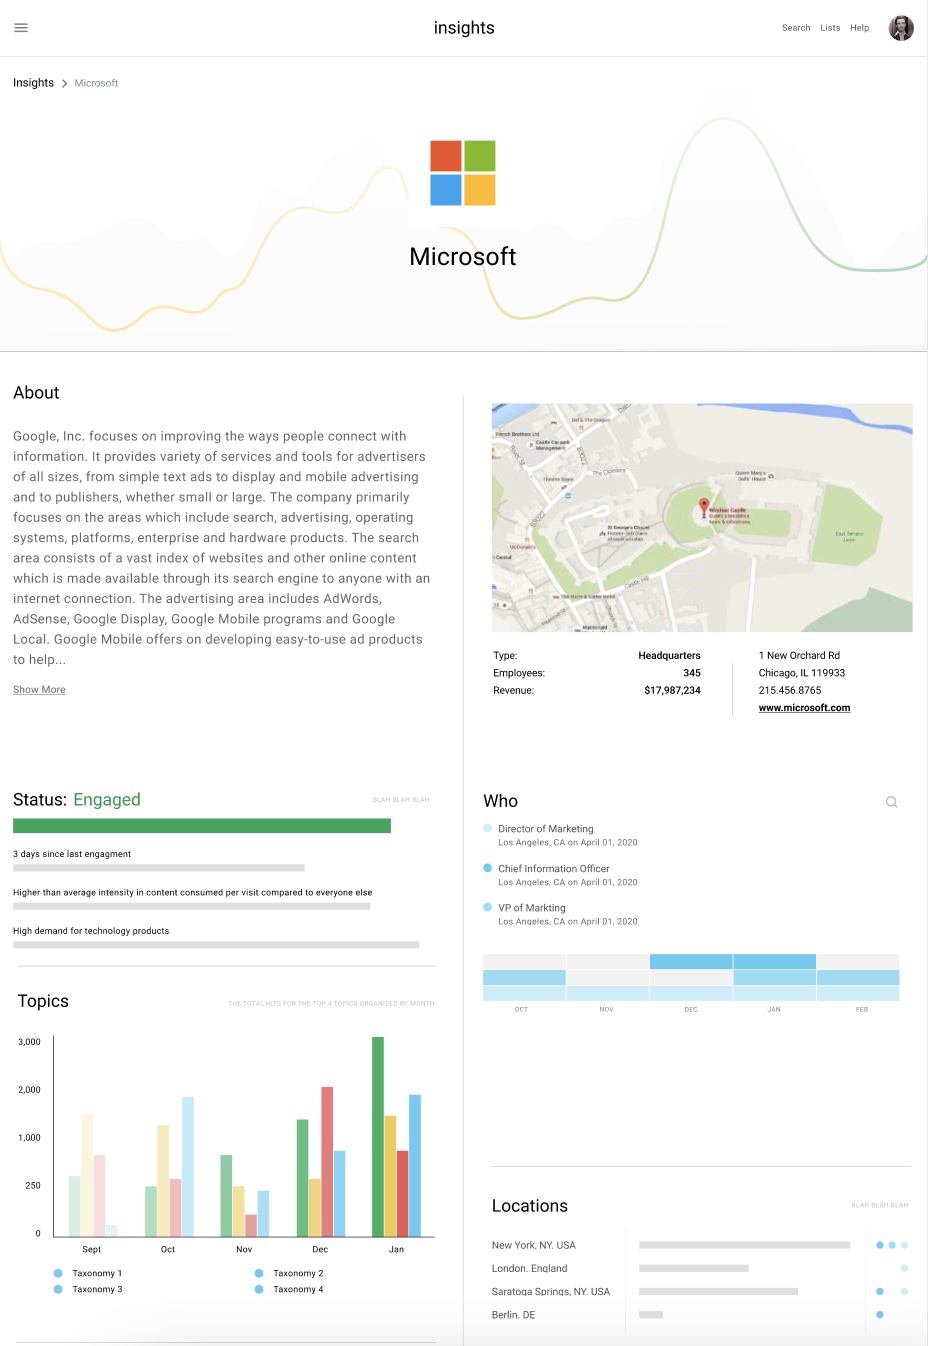Click Taxonomy 2 legend dot
The width and height of the screenshot is (928, 1346).
[x=259, y=1273]
